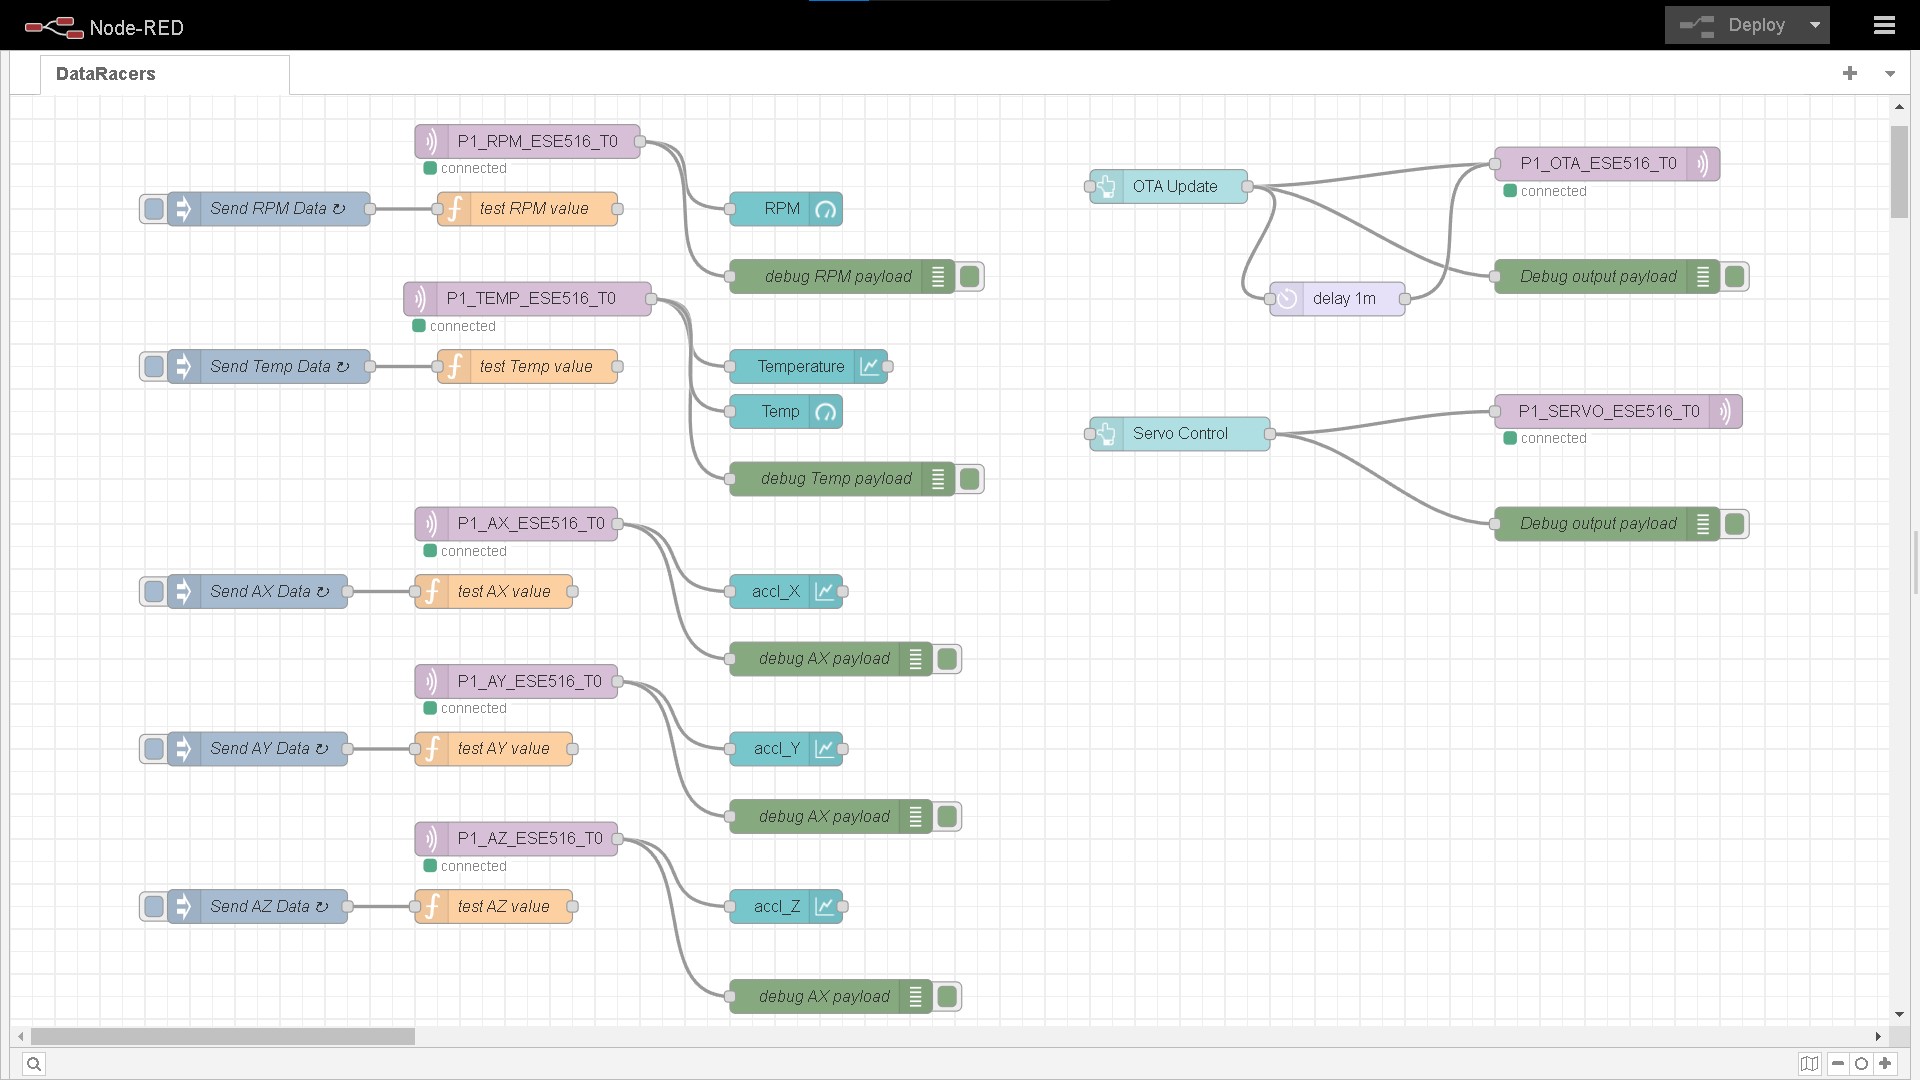Select the accl_Z chart node icon

(x=825, y=907)
